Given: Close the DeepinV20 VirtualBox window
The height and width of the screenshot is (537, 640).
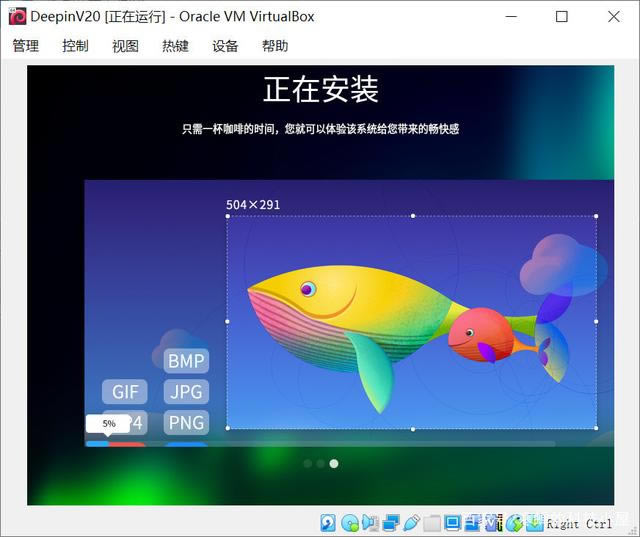Looking at the screenshot, I should coord(613,17).
